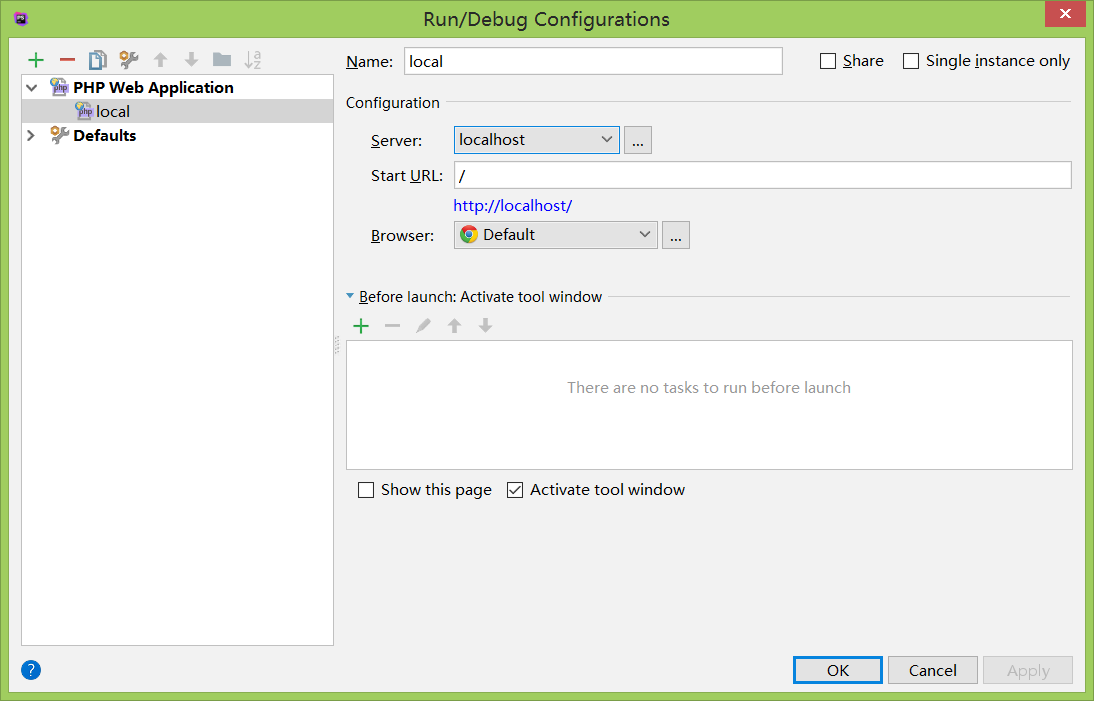Open the edit defaults wrench icon
The width and height of the screenshot is (1094, 727).
(x=128, y=60)
